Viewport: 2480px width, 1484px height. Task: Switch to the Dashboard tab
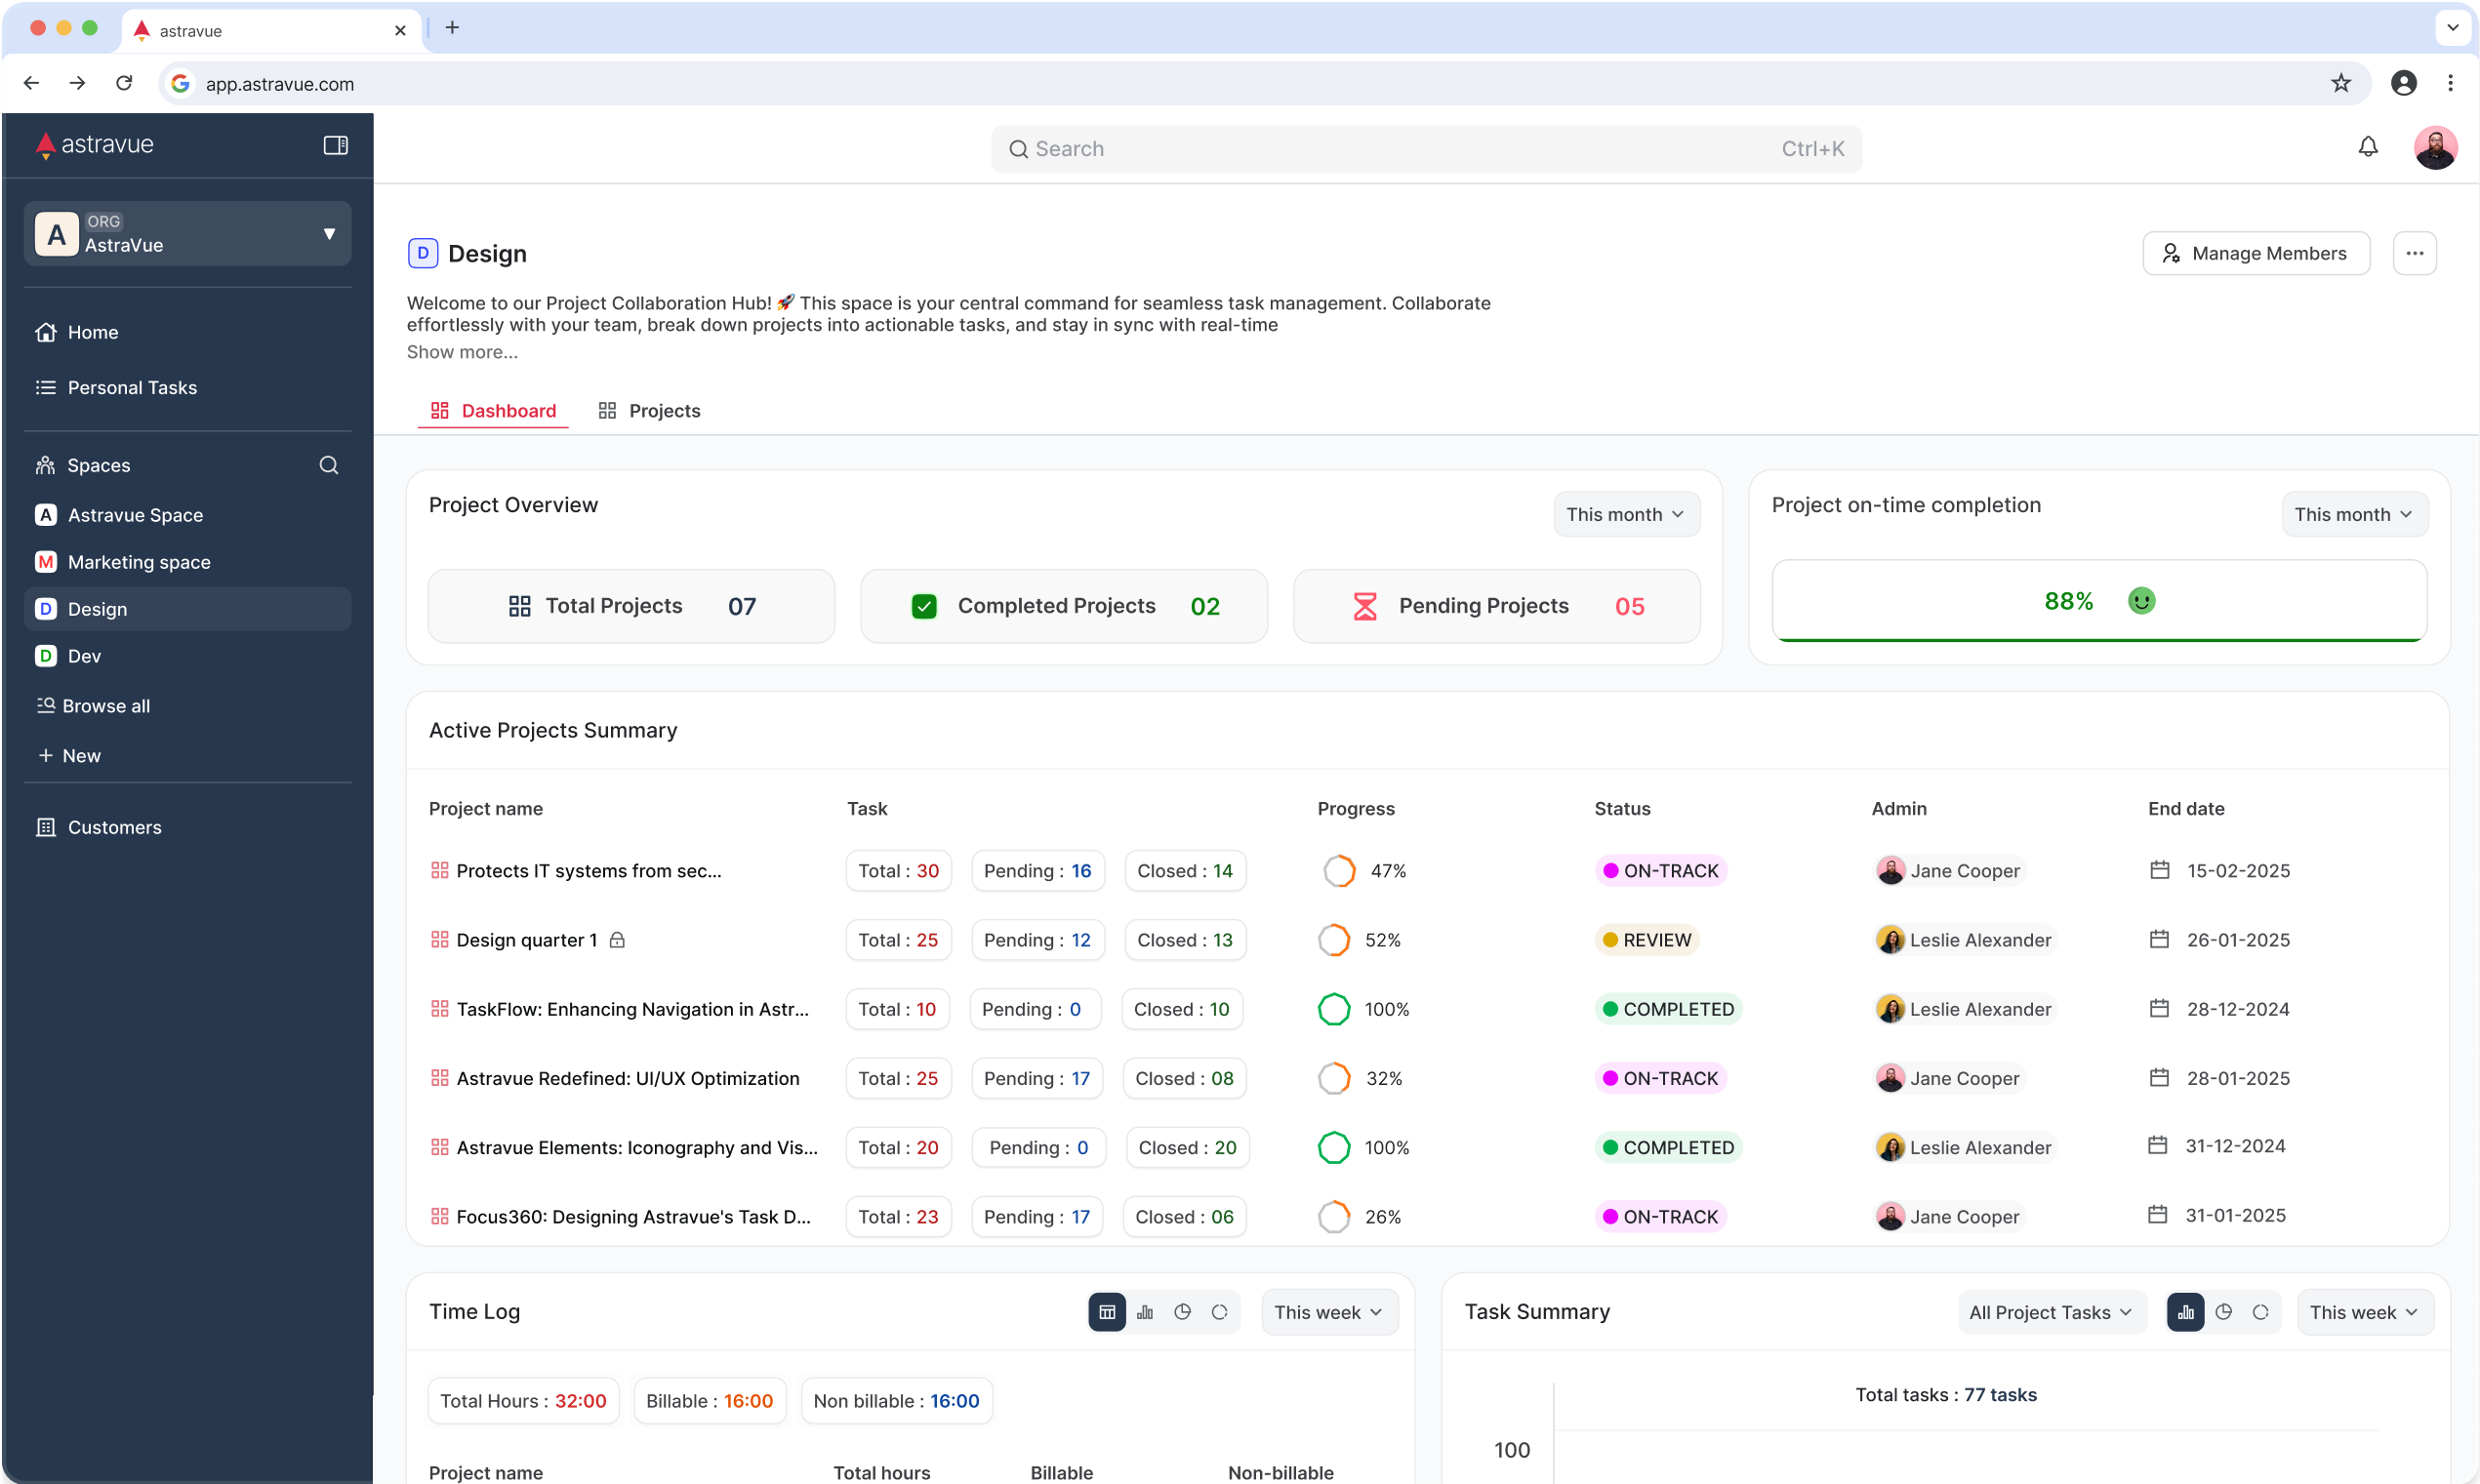(493, 411)
